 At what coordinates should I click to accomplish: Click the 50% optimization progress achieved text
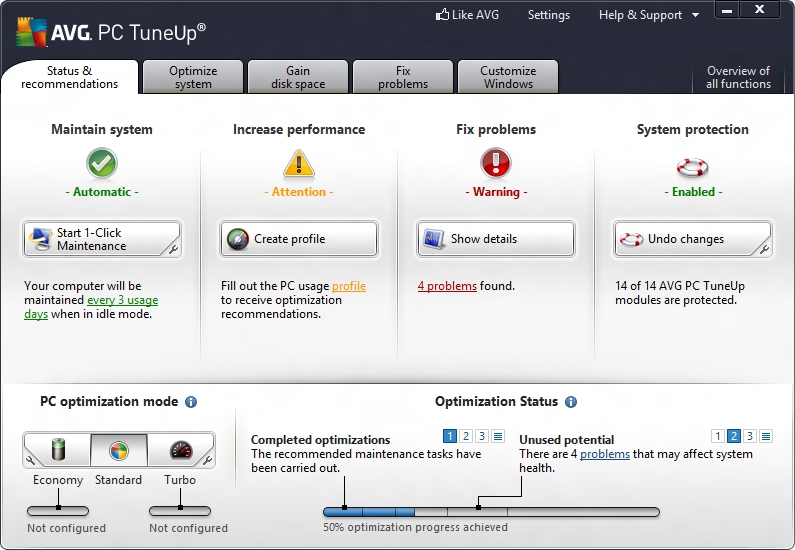pyautogui.click(x=415, y=527)
